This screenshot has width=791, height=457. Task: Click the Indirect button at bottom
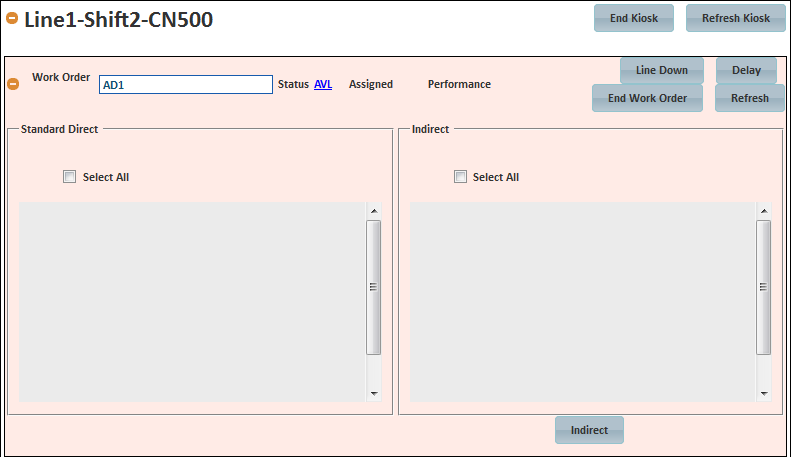point(589,430)
